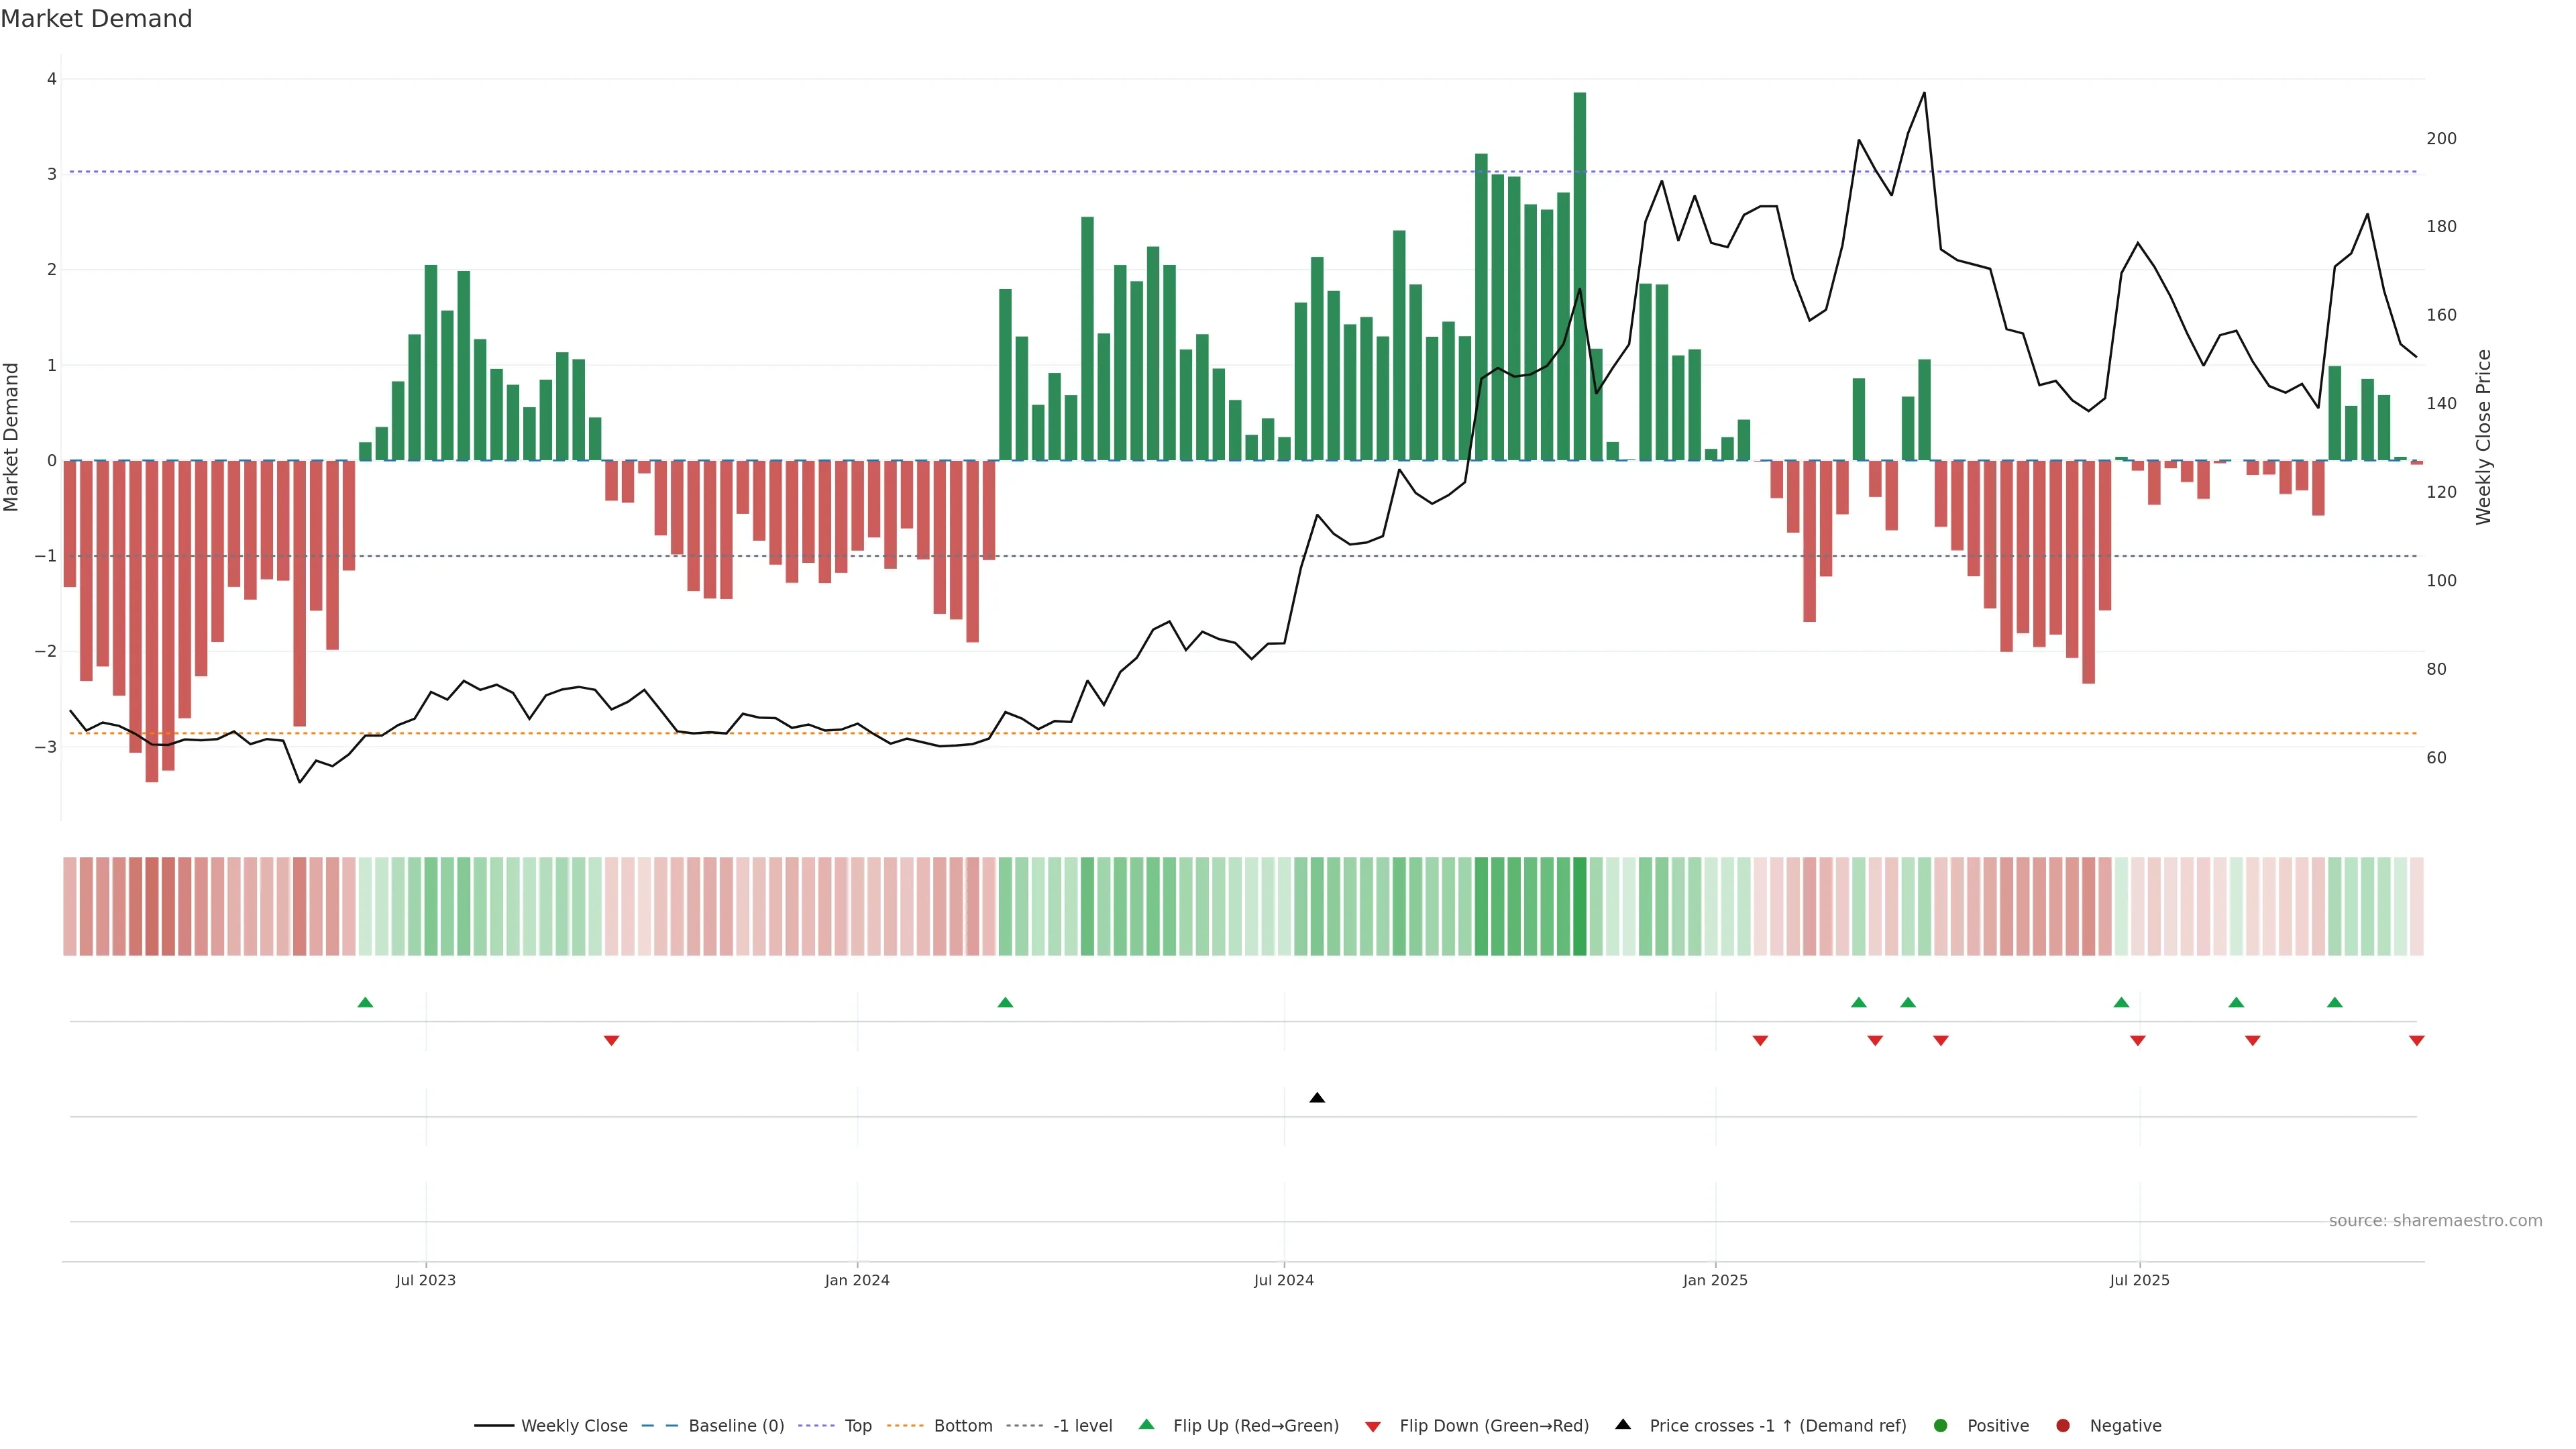Click the black price-cross triangle marker
This screenshot has width=2576, height=1449.
(x=1317, y=1098)
